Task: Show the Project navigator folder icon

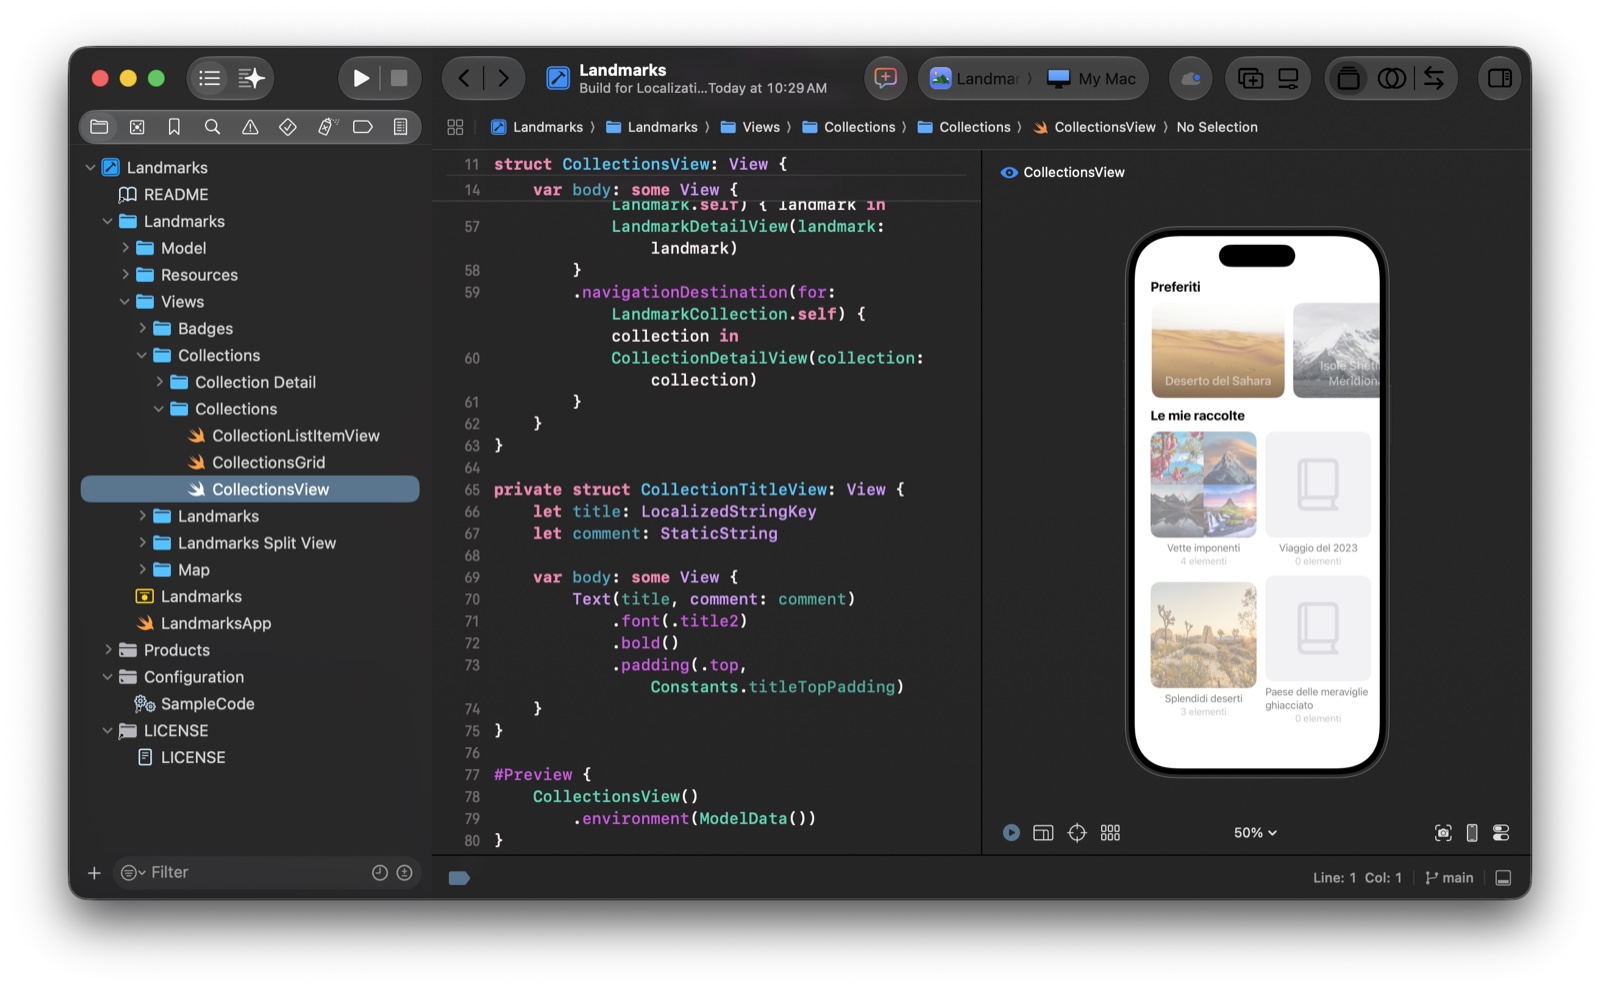Action: pos(99,127)
